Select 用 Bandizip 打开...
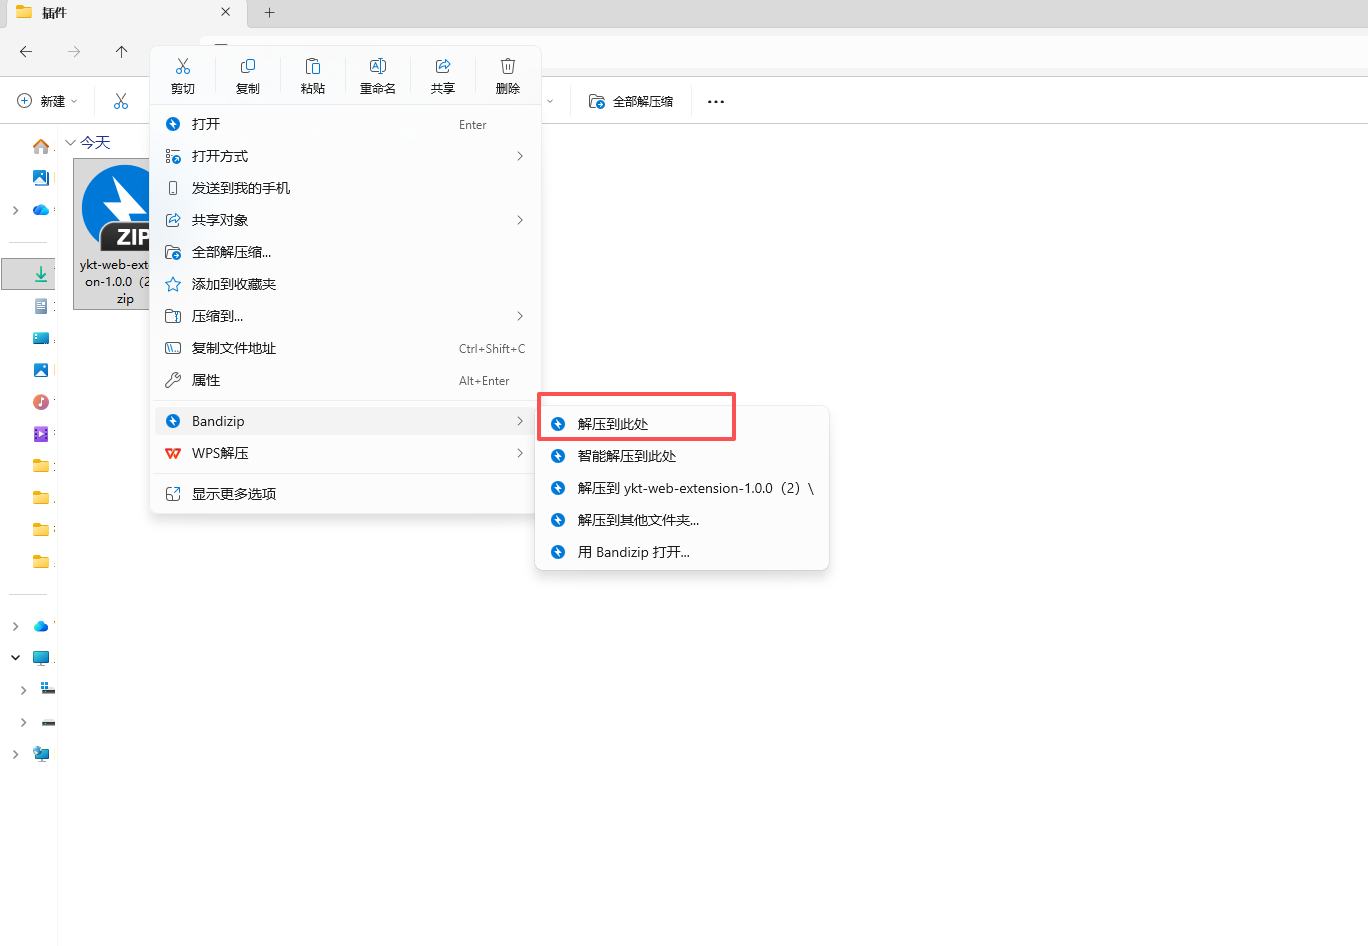The image size is (1368, 946). [682, 552]
